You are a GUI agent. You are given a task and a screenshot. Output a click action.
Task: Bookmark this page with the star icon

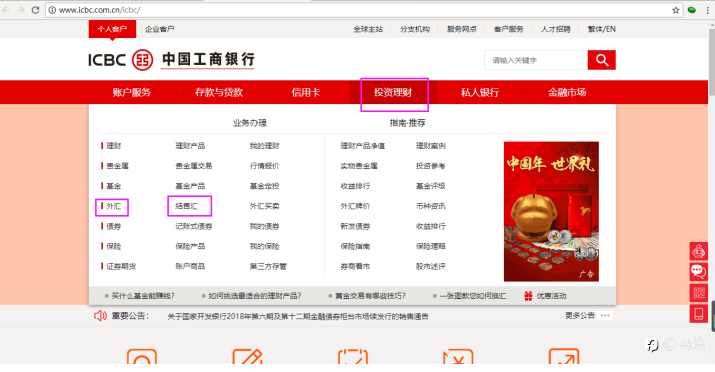(676, 10)
